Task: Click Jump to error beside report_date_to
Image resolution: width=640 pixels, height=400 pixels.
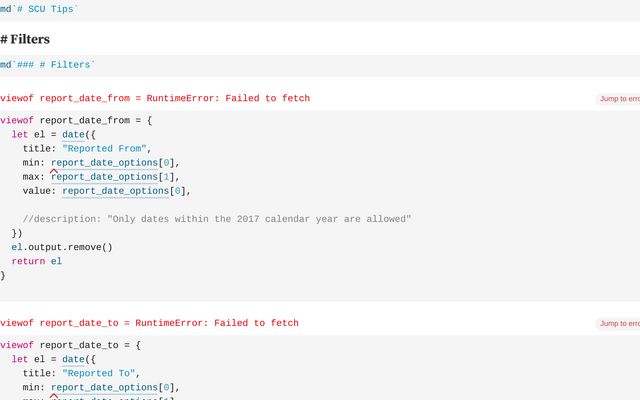Action: (618, 324)
